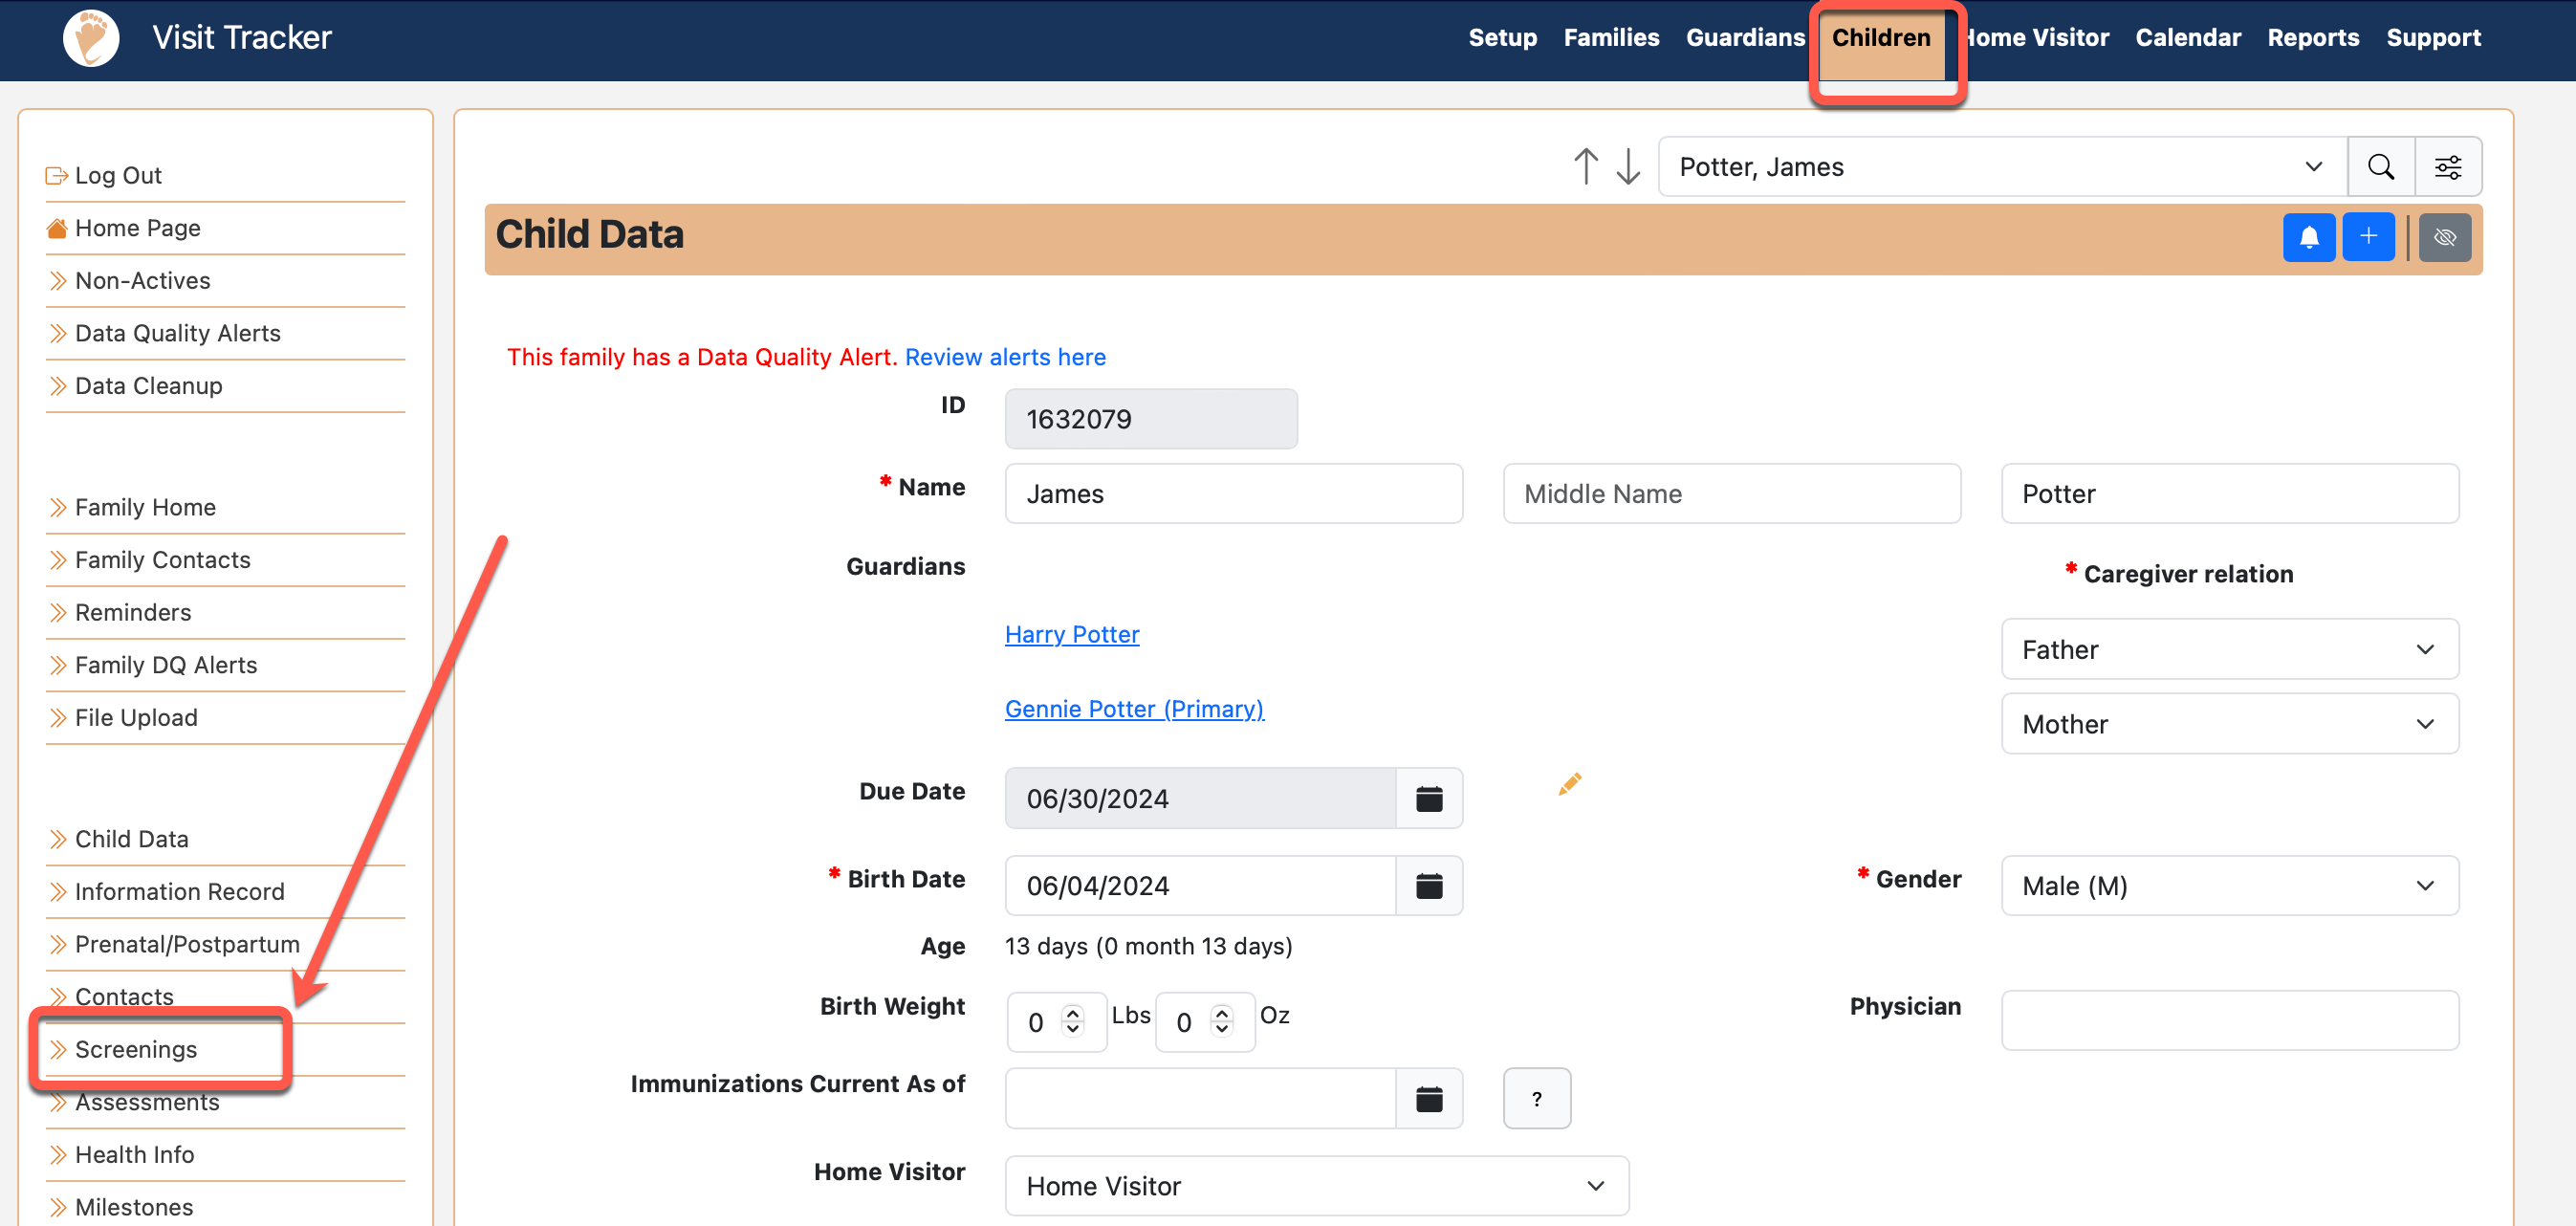Screen dimensions: 2576x1226
Task: Open Family Home in the sidebar
Action: [145, 507]
